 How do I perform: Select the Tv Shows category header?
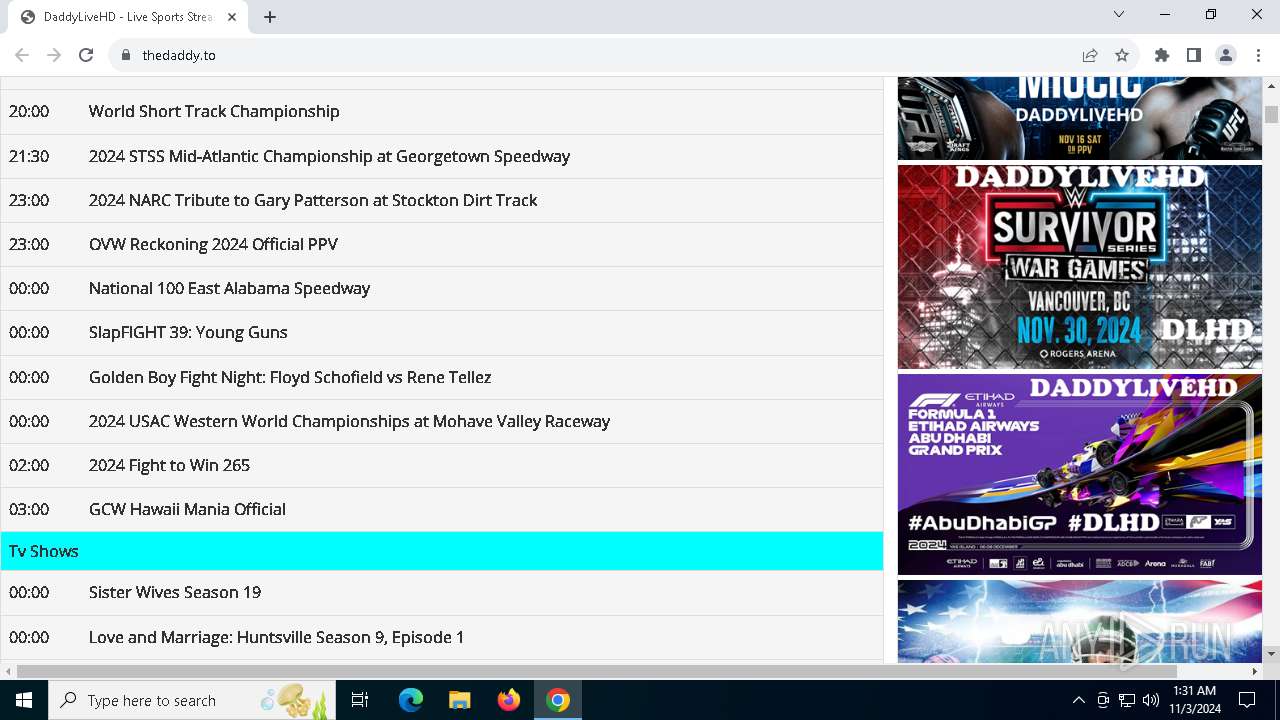pyautogui.click(x=442, y=551)
